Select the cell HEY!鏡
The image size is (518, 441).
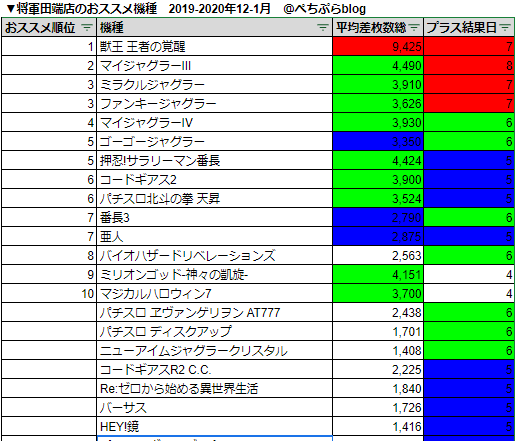coord(214,426)
